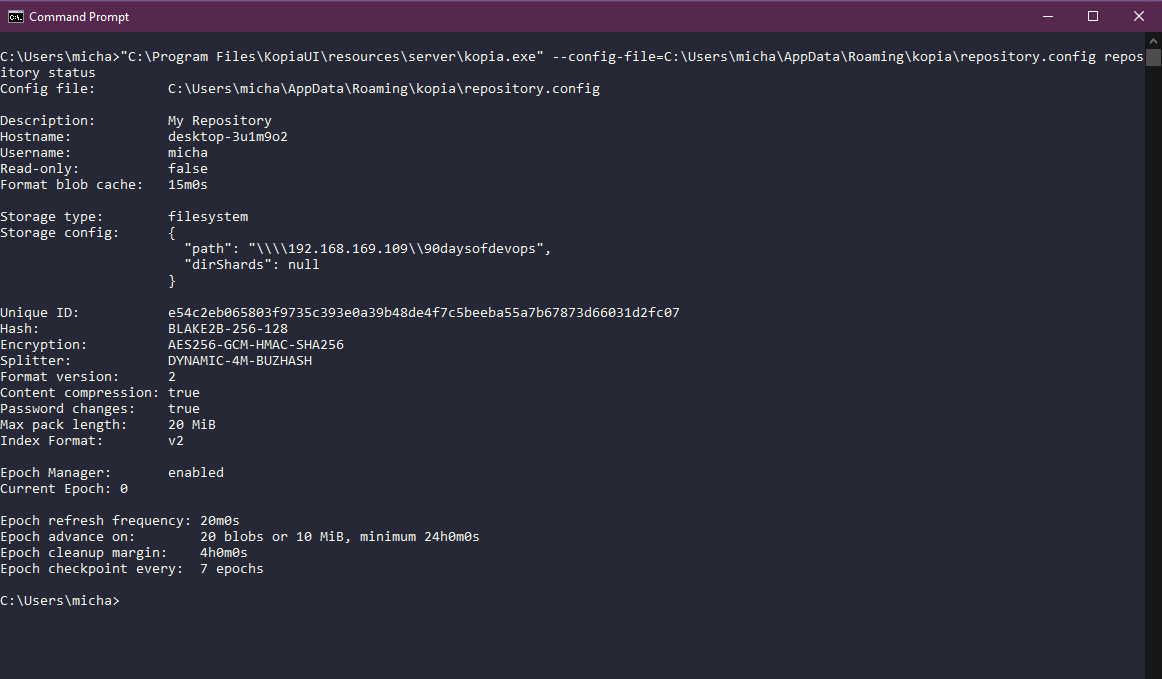Close the Command Prompt window
Image resolution: width=1162 pixels, height=679 pixels.
1139,16
